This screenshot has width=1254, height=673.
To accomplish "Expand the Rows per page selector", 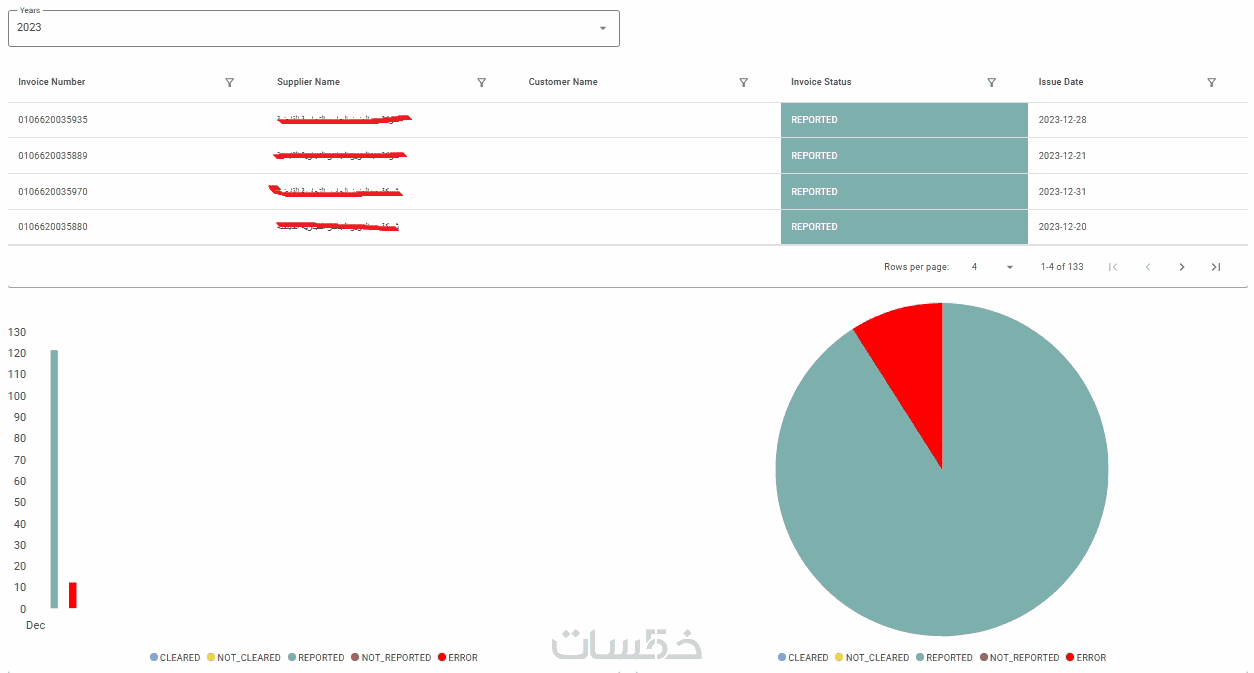I will [992, 267].
